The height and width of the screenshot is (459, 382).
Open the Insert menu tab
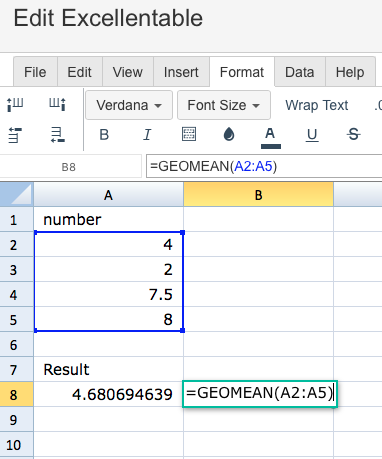click(x=181, y=72)
